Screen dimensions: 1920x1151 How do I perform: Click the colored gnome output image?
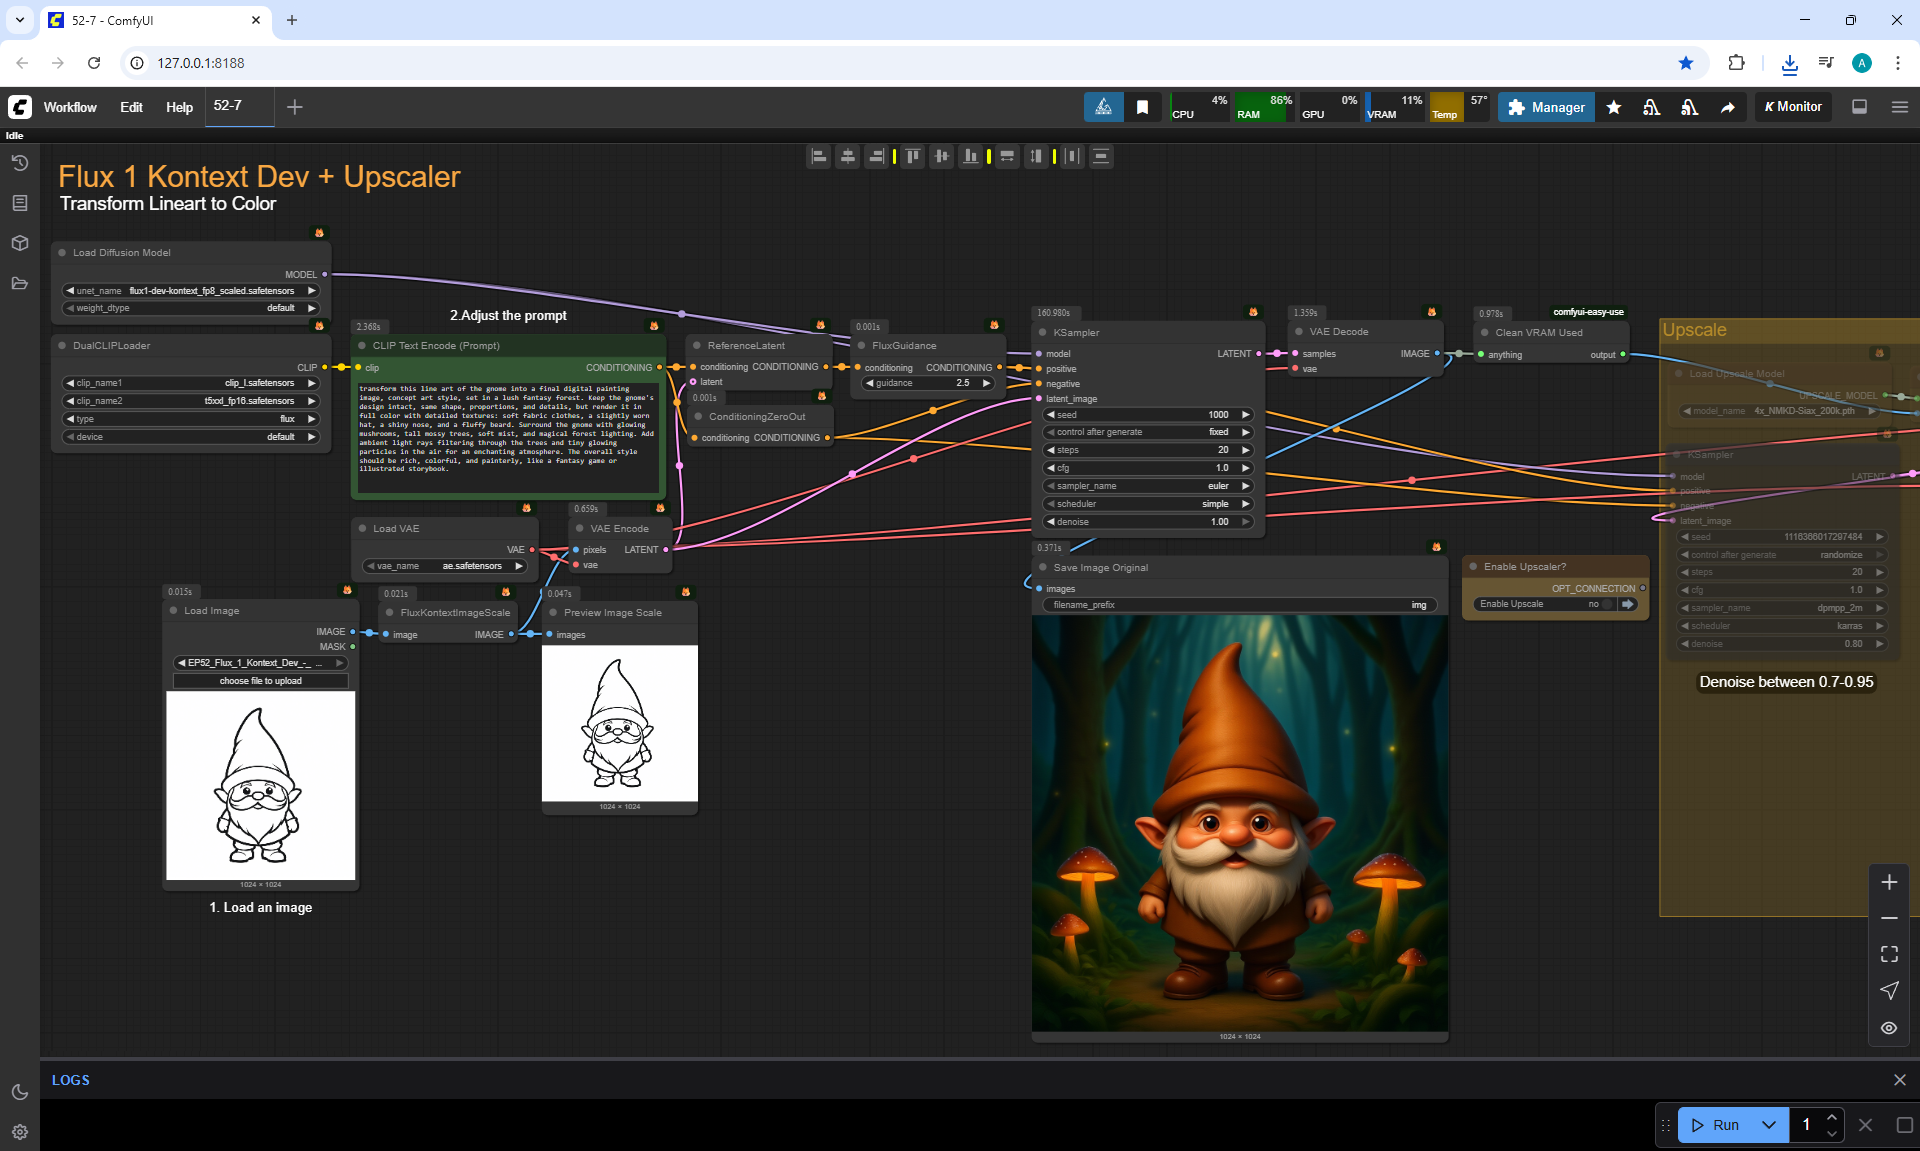coord(1239,823)
